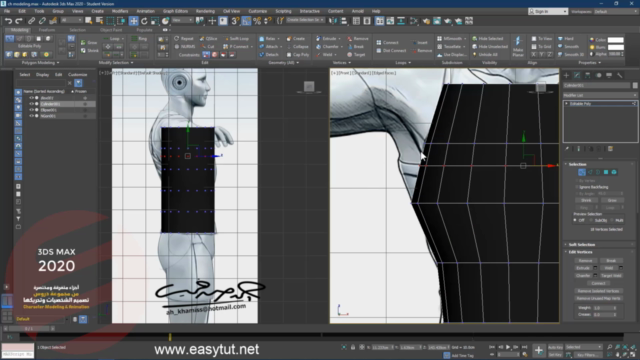The image size is (640, 360).
Task: Select the Multi preview selection radio
Action: 612,220
